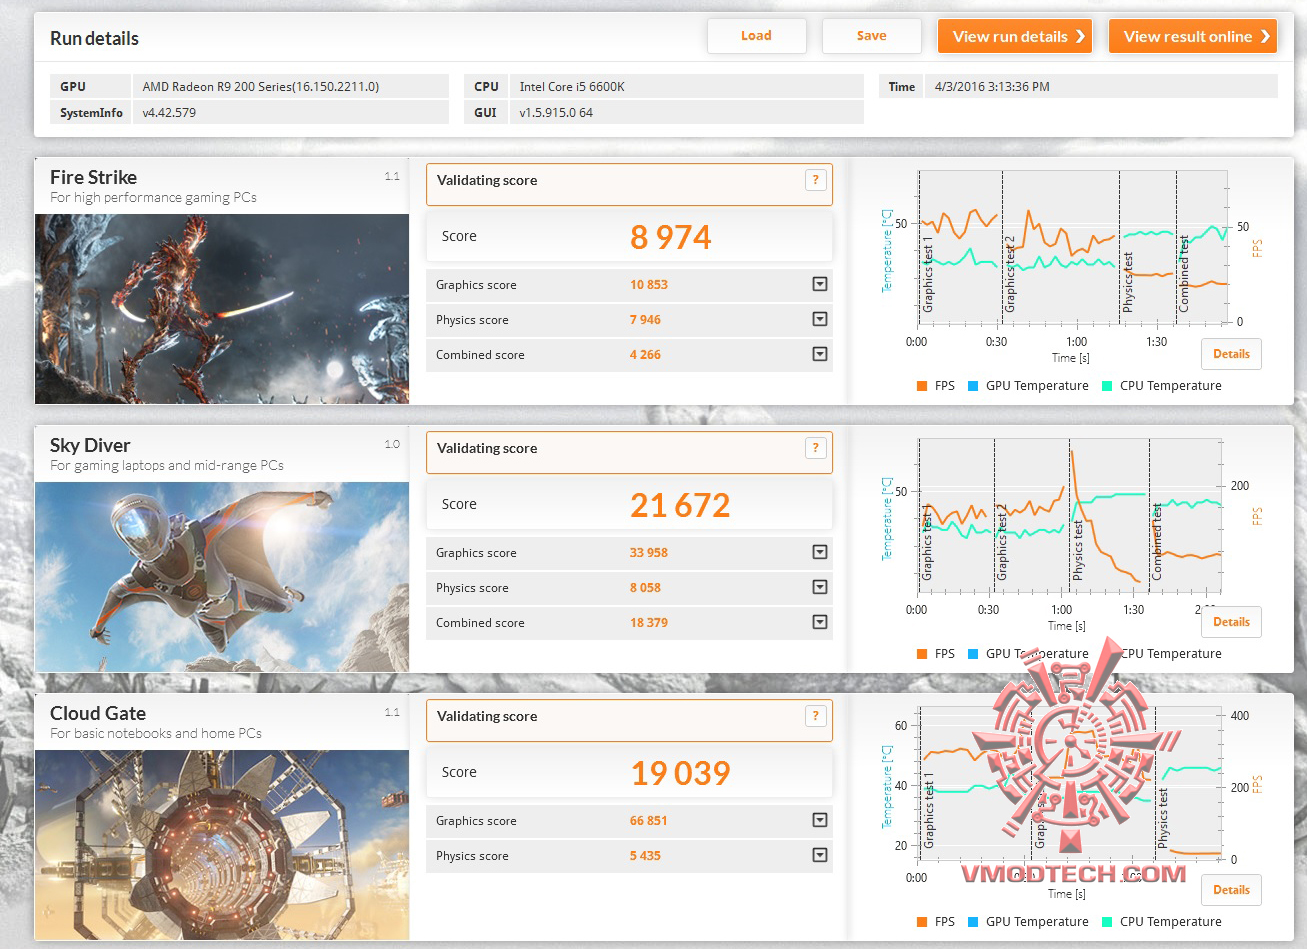Click the orange FPS swatch in Cloud Gate legend
Screen dimensions: 1307x949
coord(922,922)
